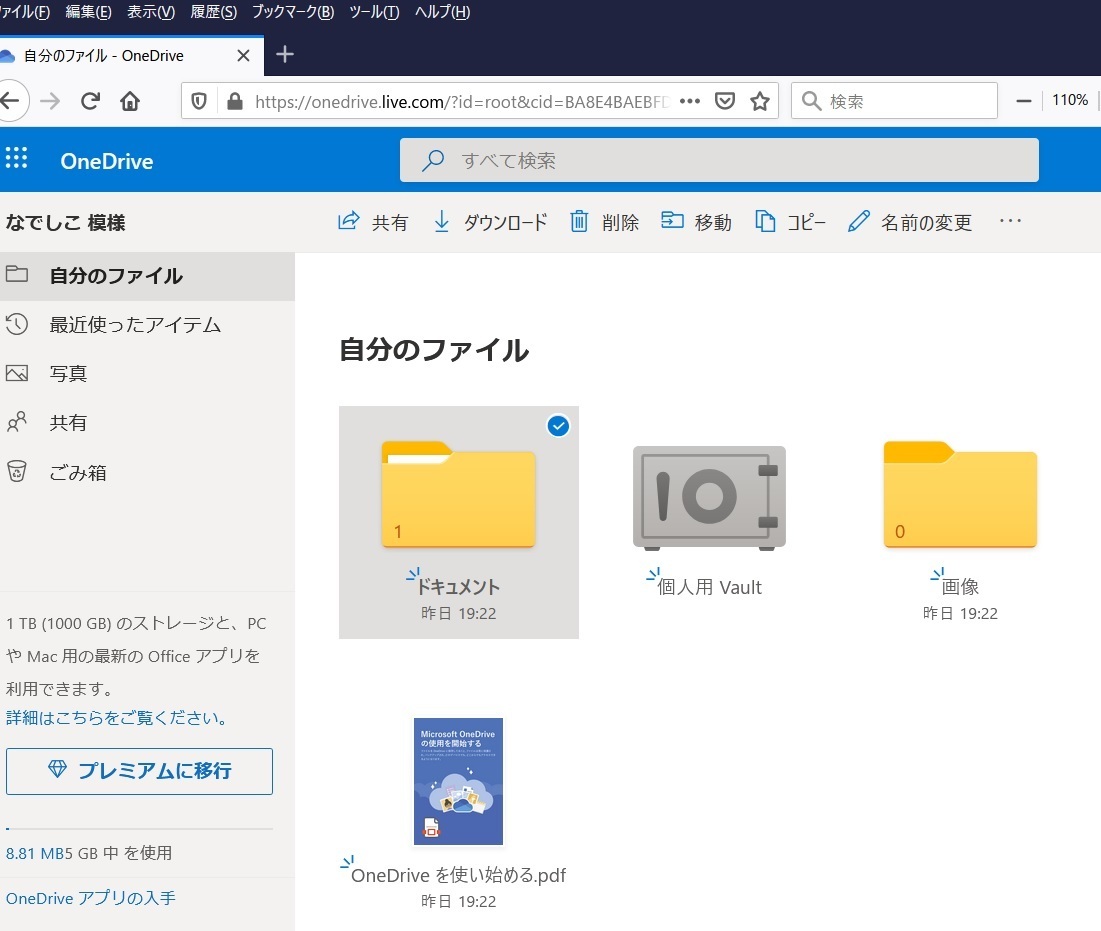Screen dimensions: 1101x931
Task: Open page actions (•••) in the address bar
Action: pos(690,101)
